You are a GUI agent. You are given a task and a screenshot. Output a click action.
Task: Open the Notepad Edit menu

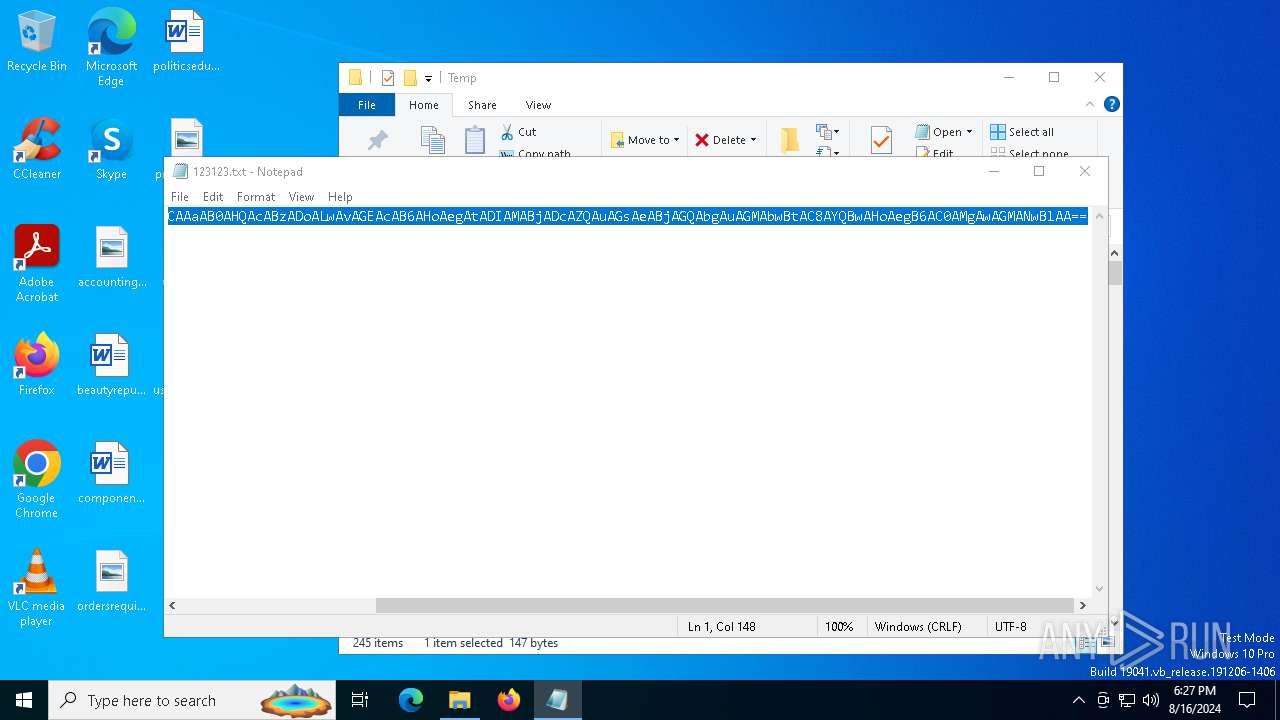(213, 197)
